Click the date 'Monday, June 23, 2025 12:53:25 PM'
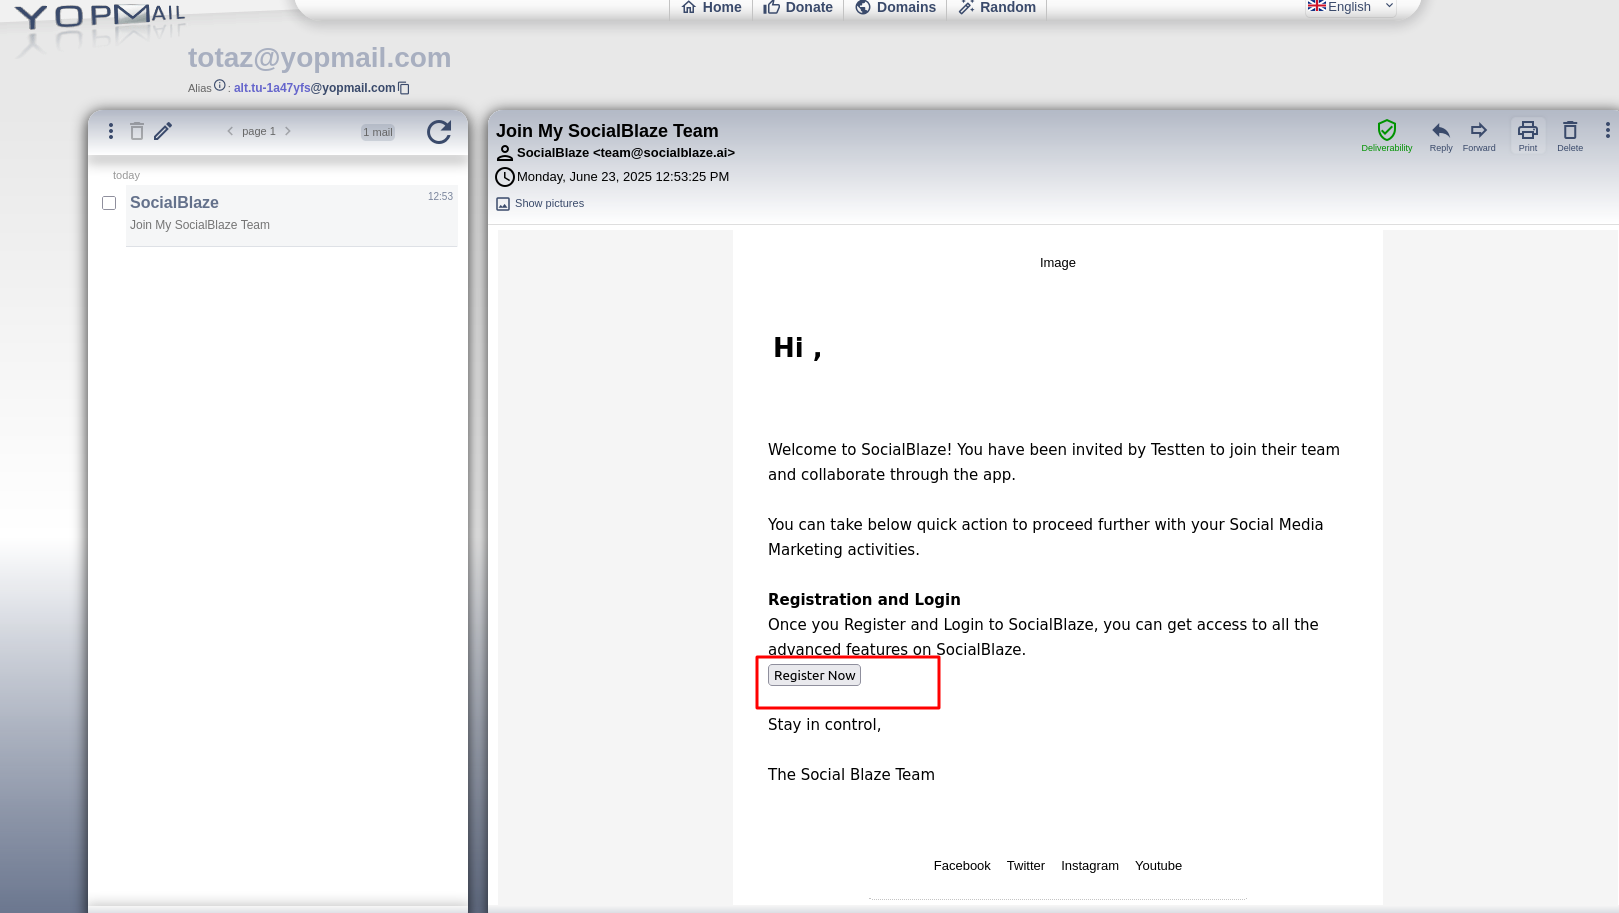 click(x=623, y=177)
